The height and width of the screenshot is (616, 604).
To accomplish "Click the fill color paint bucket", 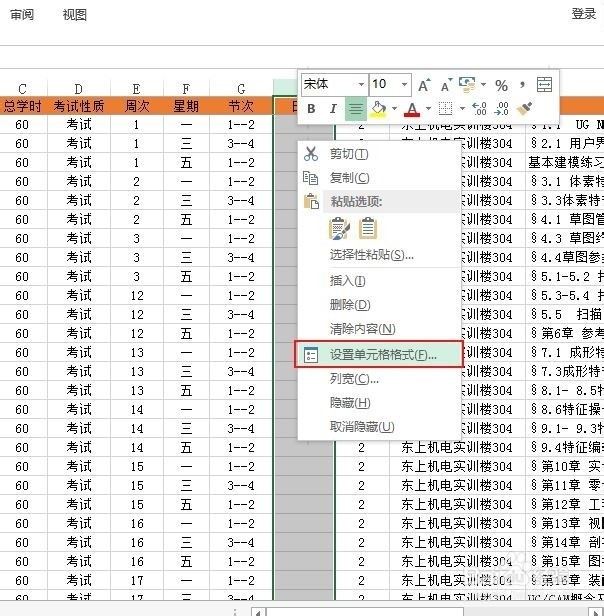I will [378, 109].
